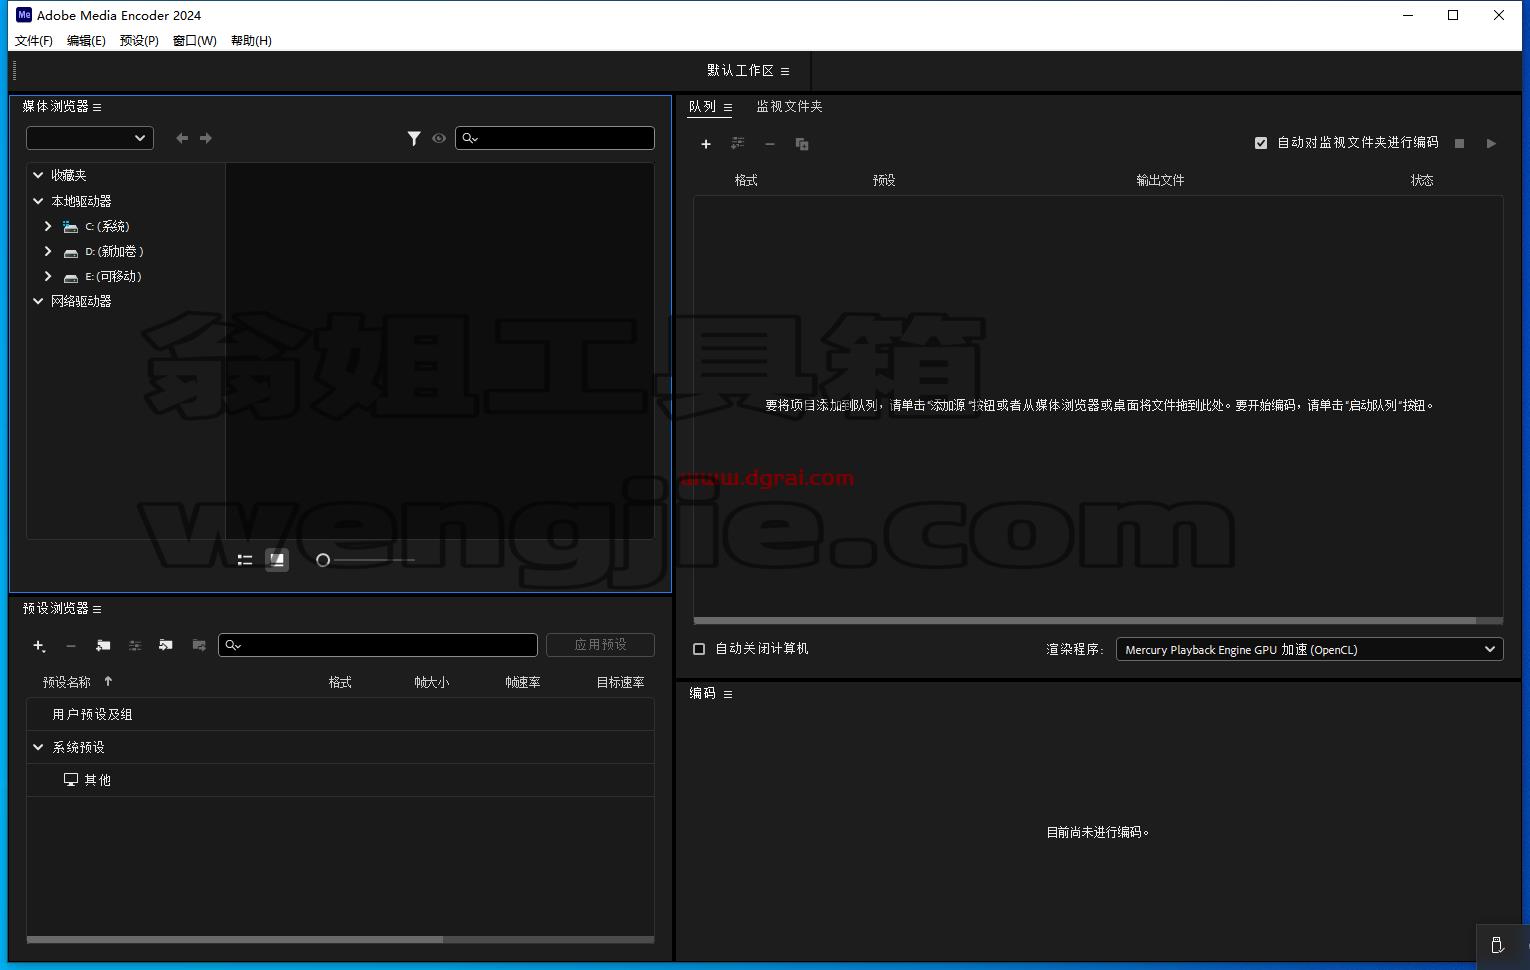
Task: Click the stop queue square button
Action: tap(1459, 144)
